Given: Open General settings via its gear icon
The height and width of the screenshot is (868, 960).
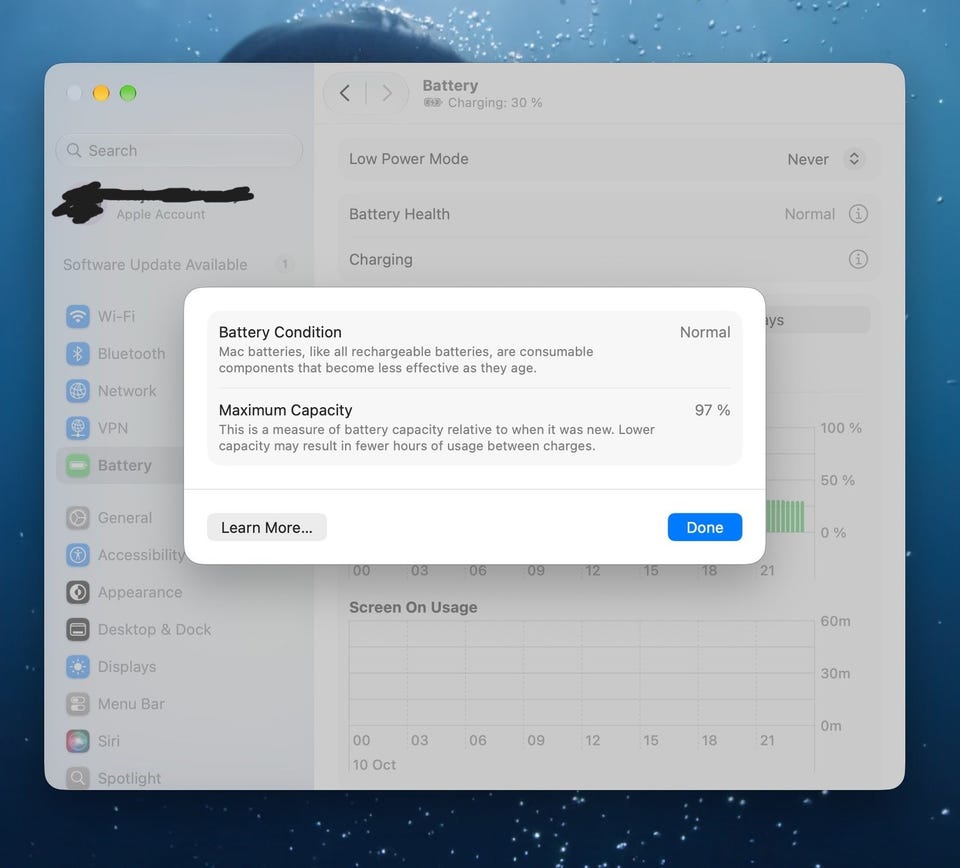Looking at the screenshot, I should tap(78, 518).
